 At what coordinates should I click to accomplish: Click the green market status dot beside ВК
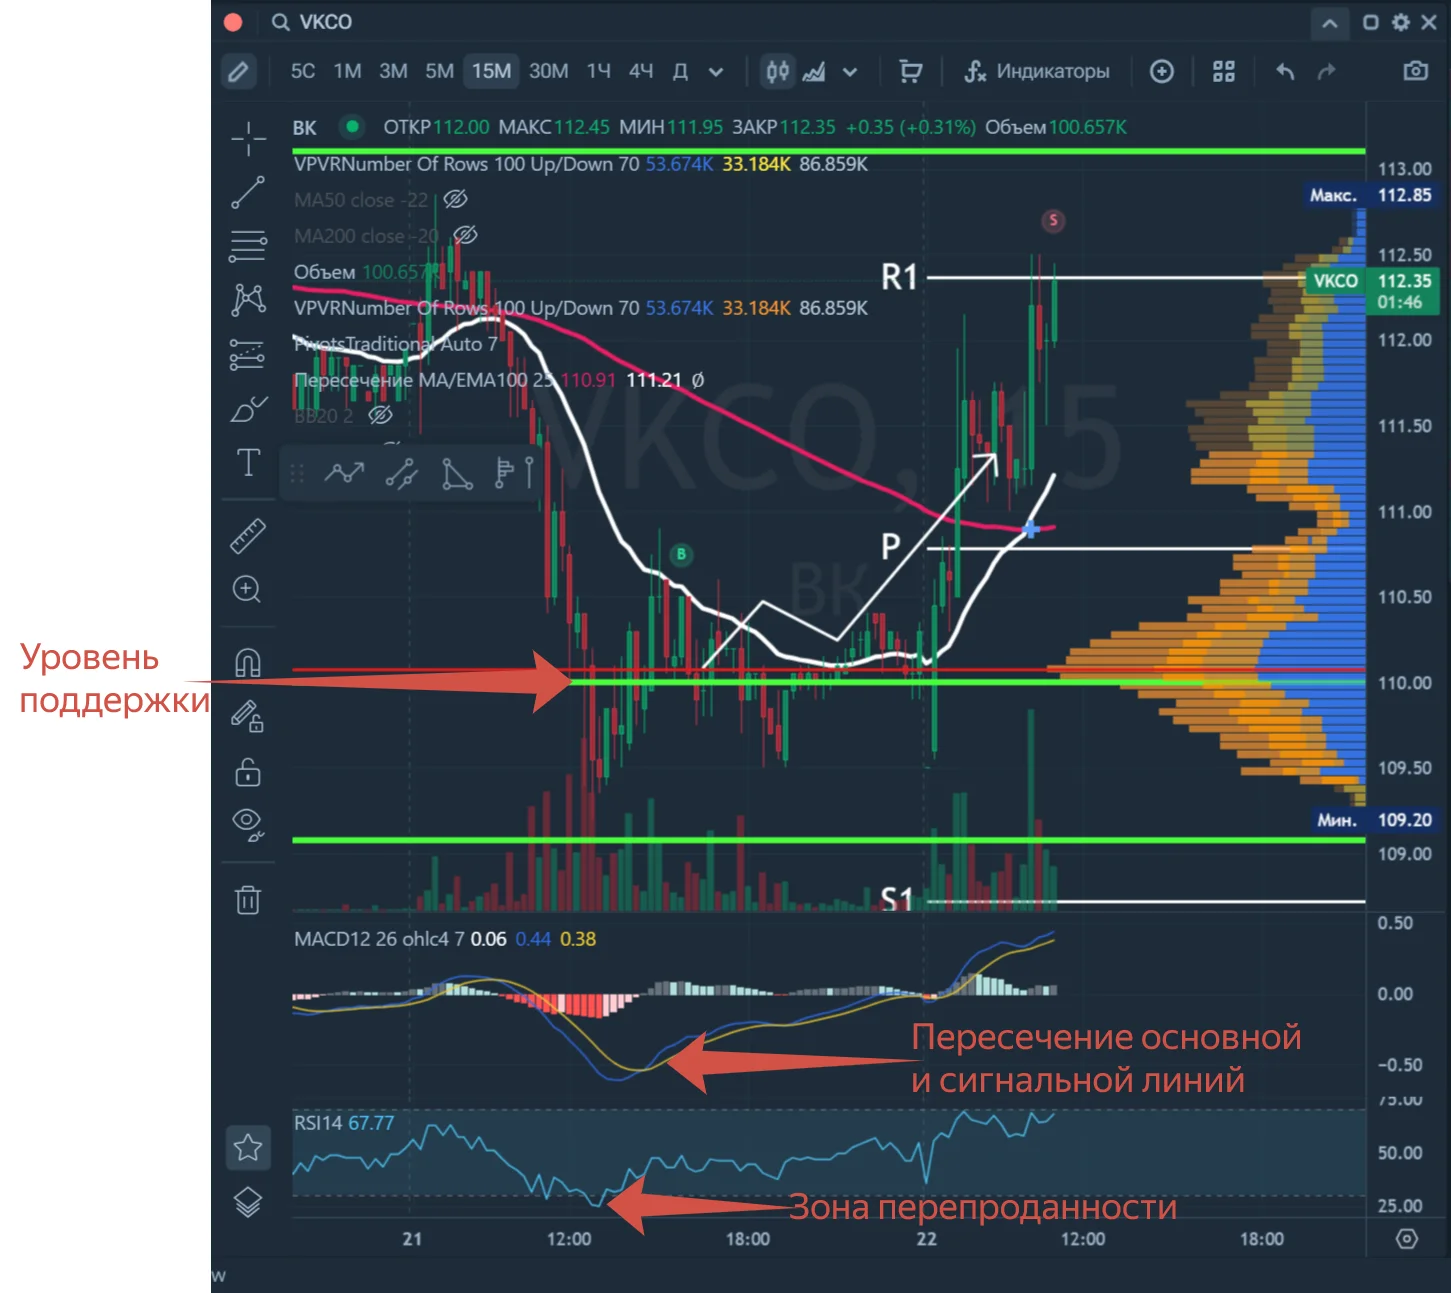coord(351,127)
